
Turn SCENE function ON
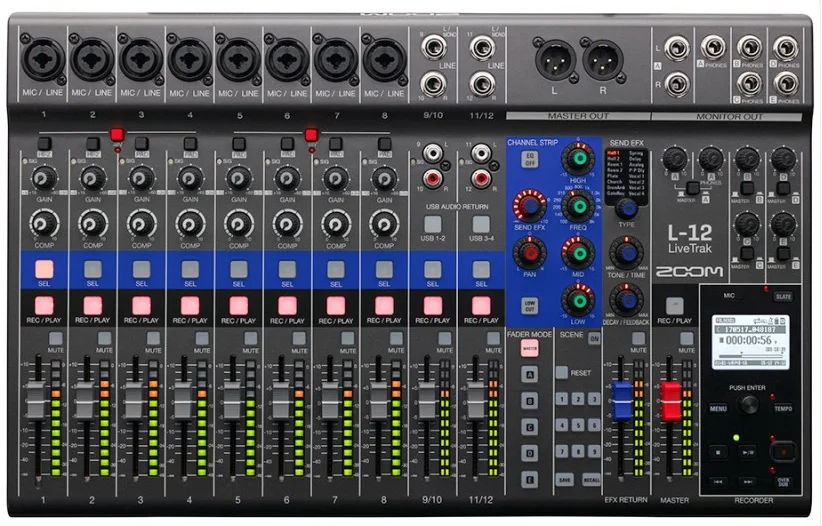(x=594, y=338)
